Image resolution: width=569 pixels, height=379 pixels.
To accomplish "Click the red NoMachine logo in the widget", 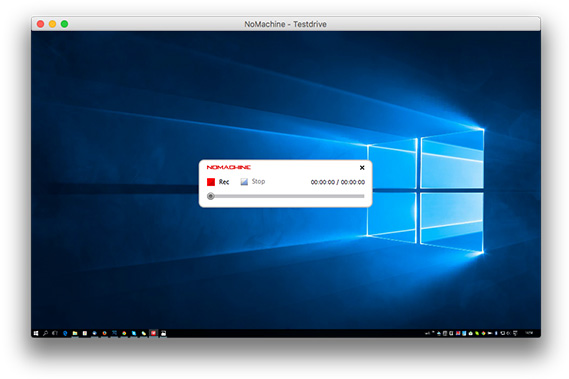I will (x=229, y=167).
